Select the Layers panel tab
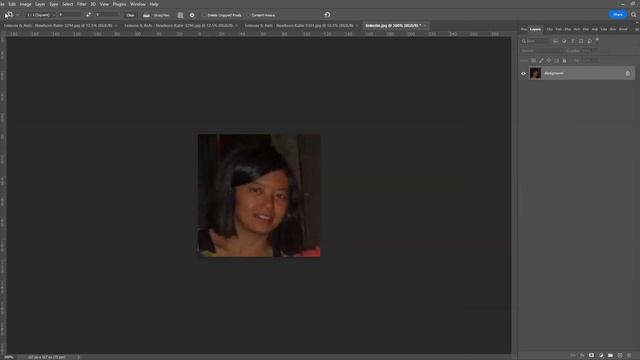Viewport: 640px width, 360px height. 535,29
